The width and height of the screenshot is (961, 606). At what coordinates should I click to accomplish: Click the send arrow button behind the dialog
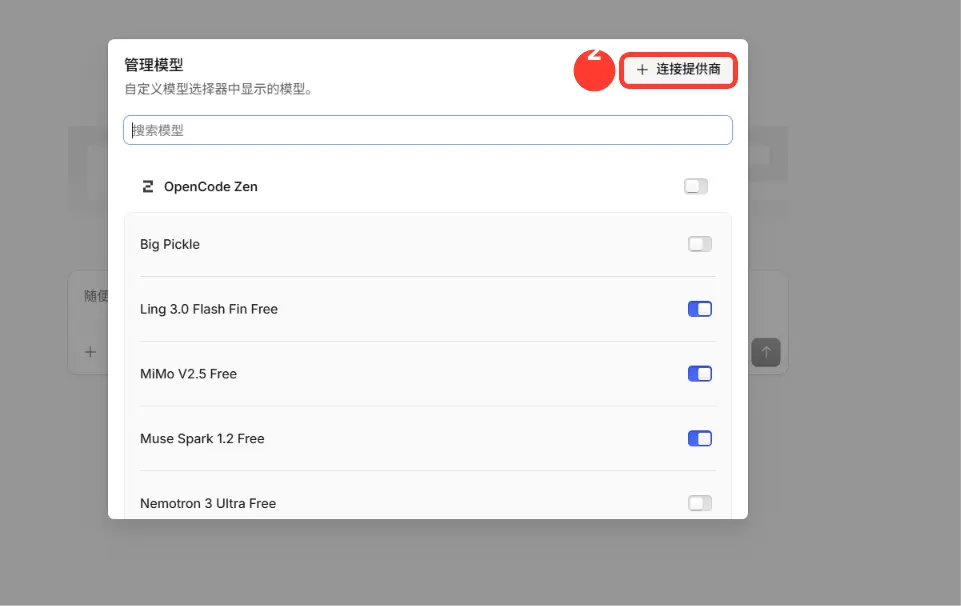(765, 352)
